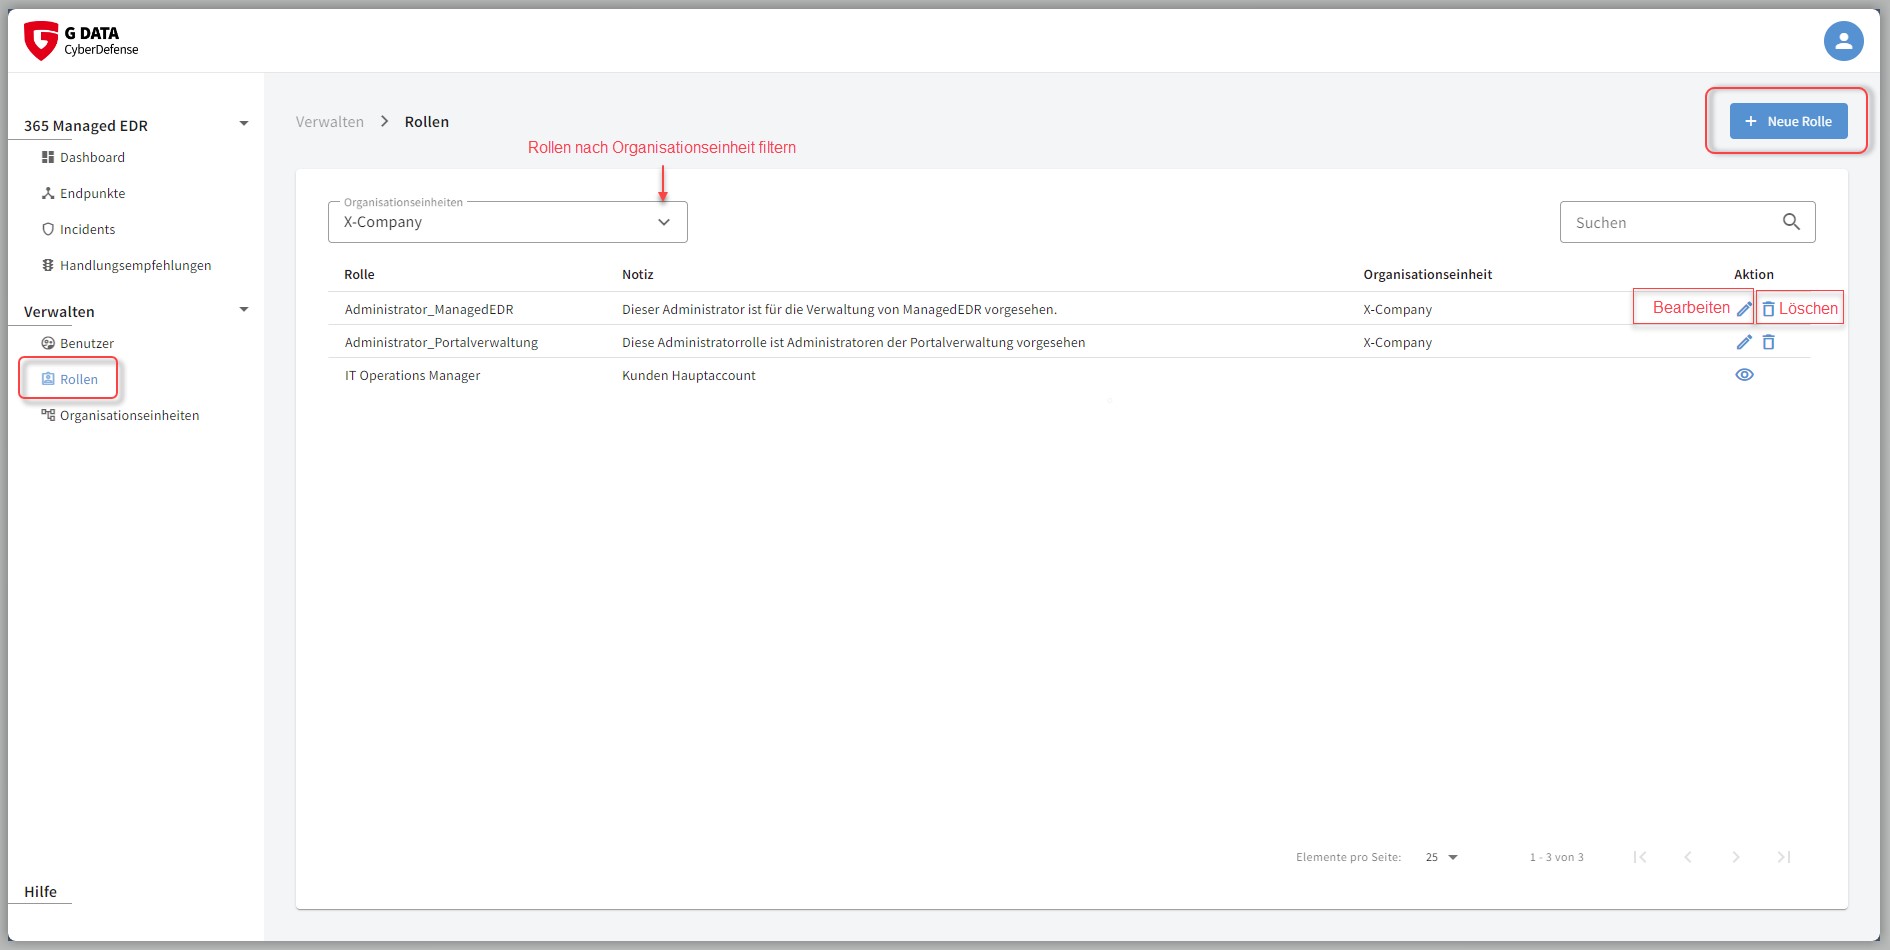Click X-Company cell in Administrator_ManagedEDR row
Image resolution: width=1890 pixels, height=950 pixels.
[x=1397, y=310]
